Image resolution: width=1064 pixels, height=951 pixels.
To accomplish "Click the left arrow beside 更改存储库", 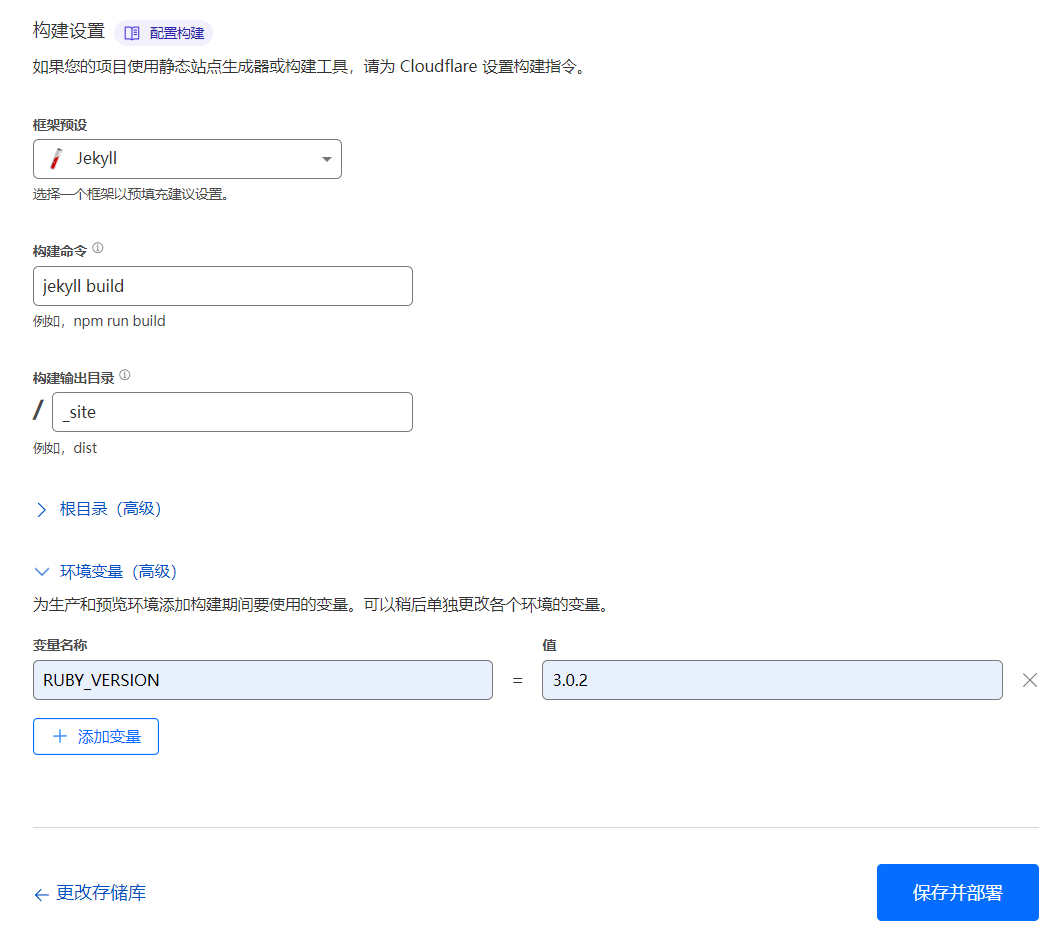I will click(x=41, y=895).
